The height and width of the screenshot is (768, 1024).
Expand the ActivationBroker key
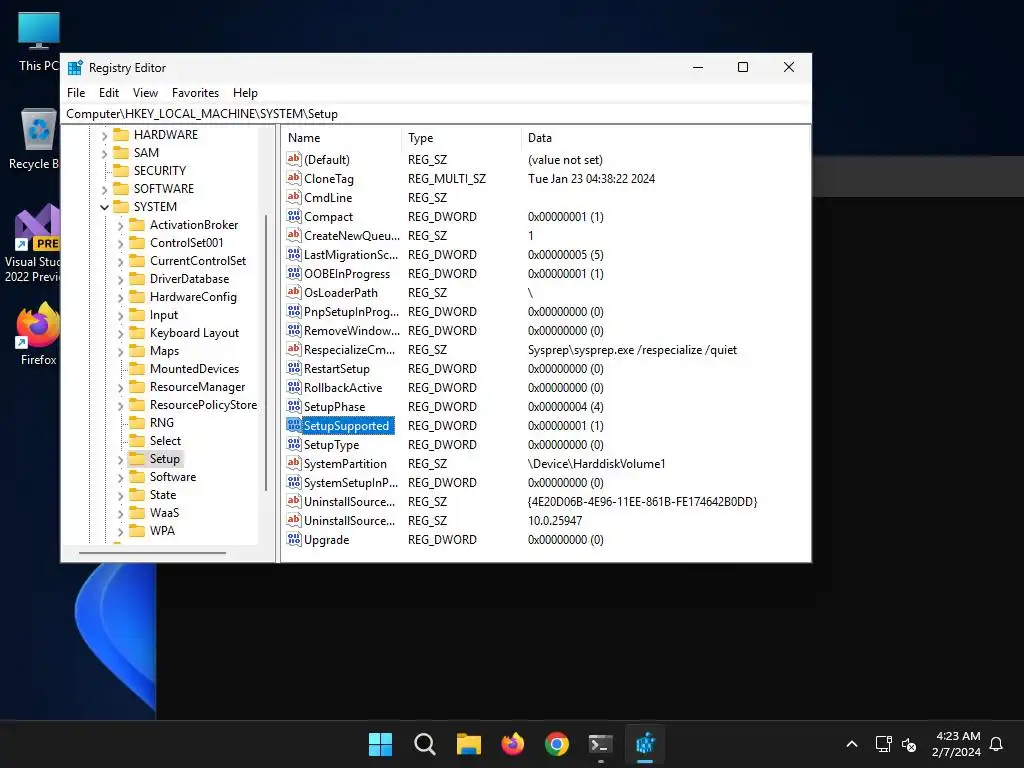pyautogui.click(x=120, y=225)
